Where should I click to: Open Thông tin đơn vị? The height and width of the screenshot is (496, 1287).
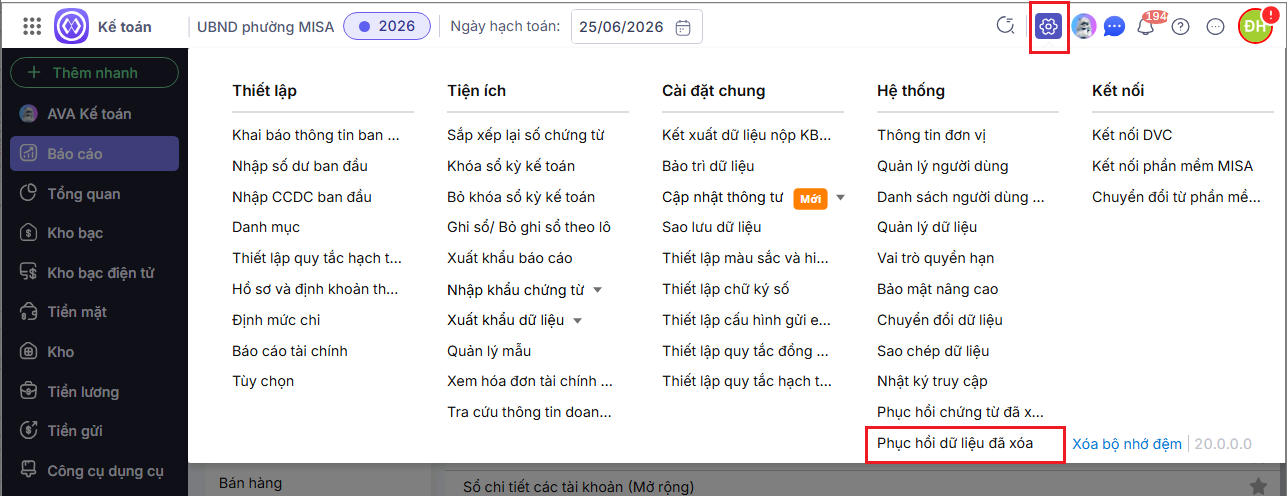pyautogui.click(x=932, y=135)
